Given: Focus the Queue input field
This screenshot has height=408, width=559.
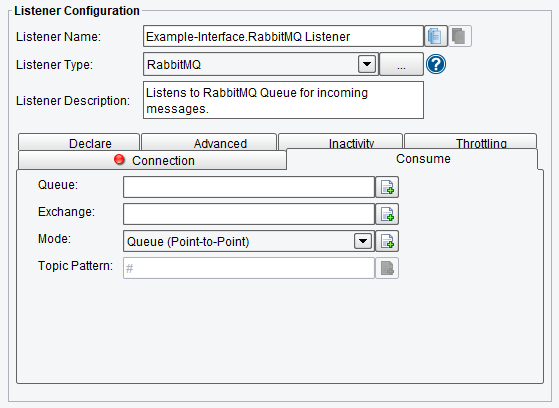Looking at the screenshot, I should coord(249,187).
